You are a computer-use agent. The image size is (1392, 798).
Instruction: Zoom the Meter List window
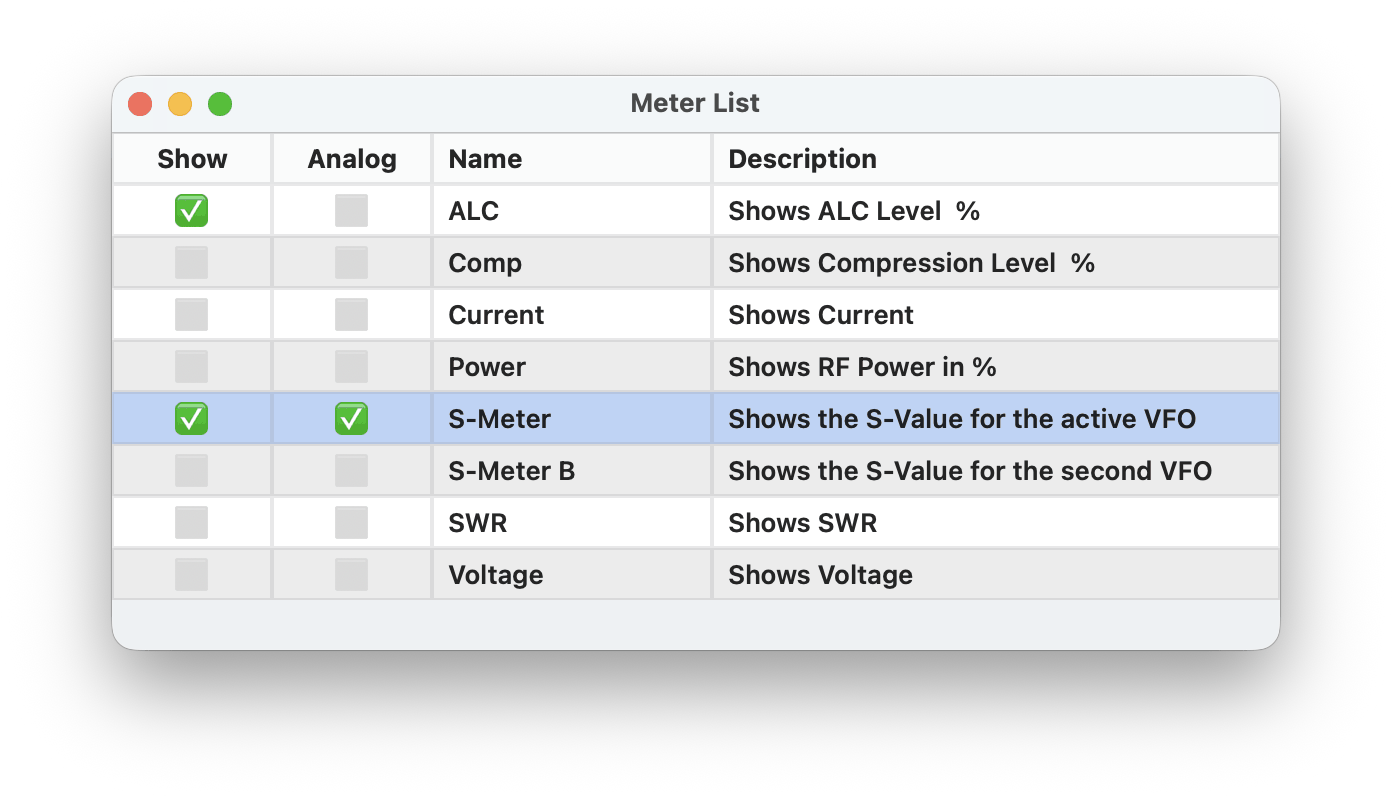pyautogui.click(x=220, y=104)
